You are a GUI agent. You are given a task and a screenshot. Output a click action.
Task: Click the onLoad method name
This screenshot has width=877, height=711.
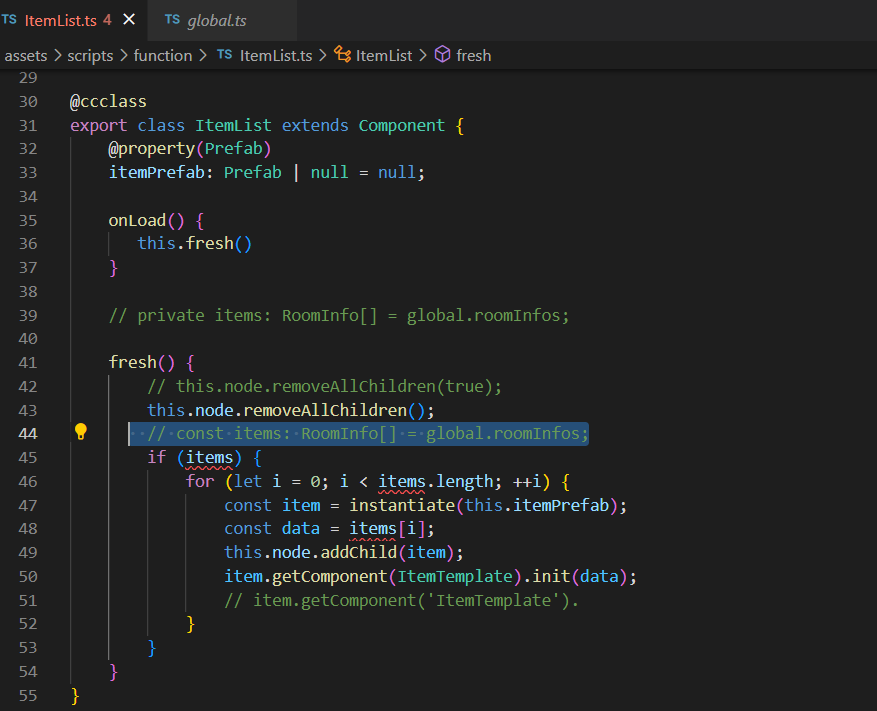point(137,220)
